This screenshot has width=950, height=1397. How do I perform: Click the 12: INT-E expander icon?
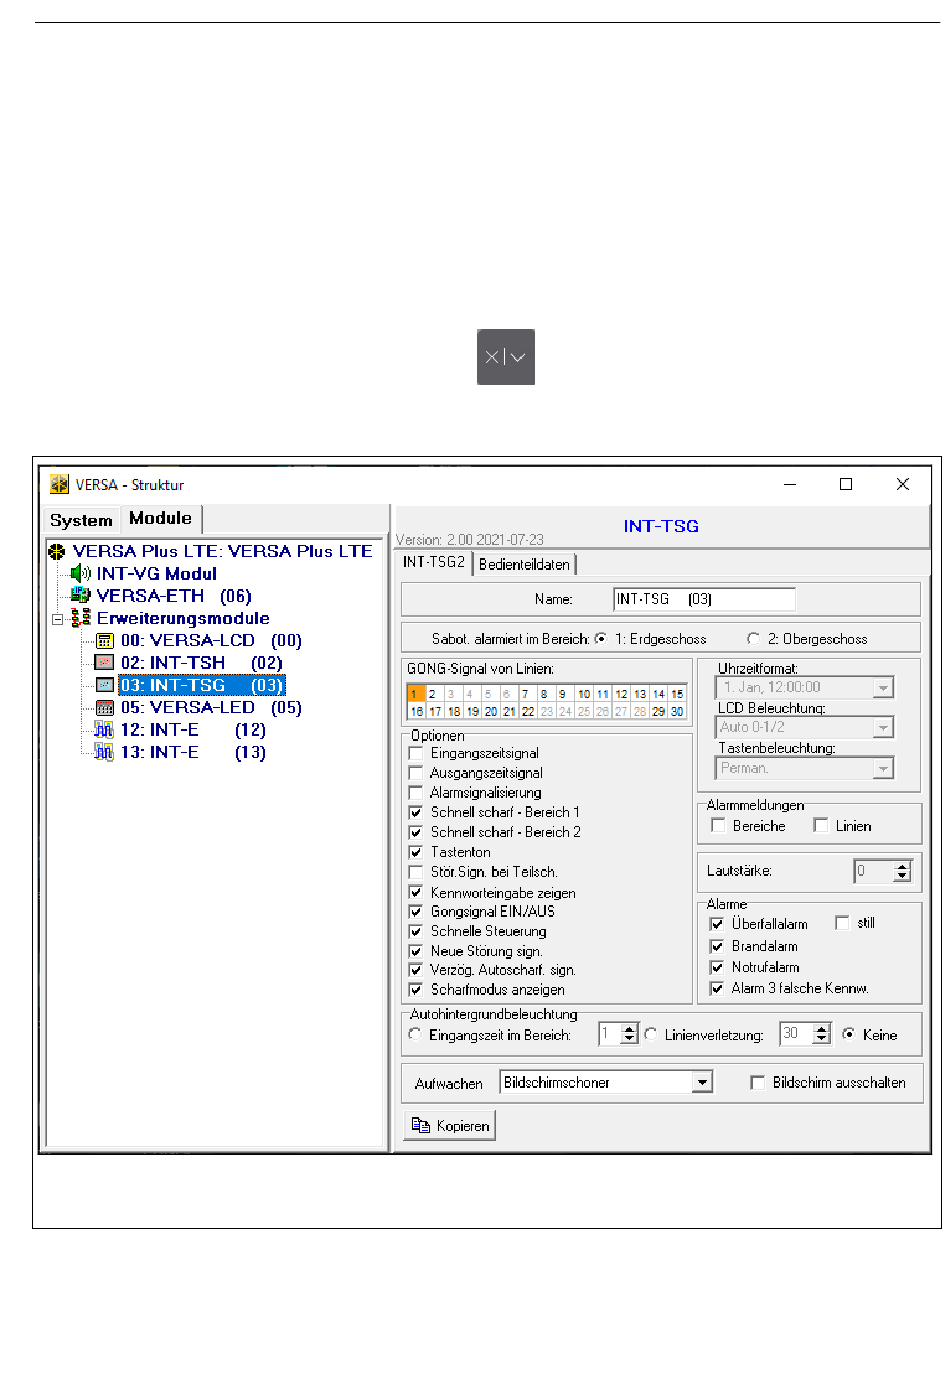click(104, 730)
